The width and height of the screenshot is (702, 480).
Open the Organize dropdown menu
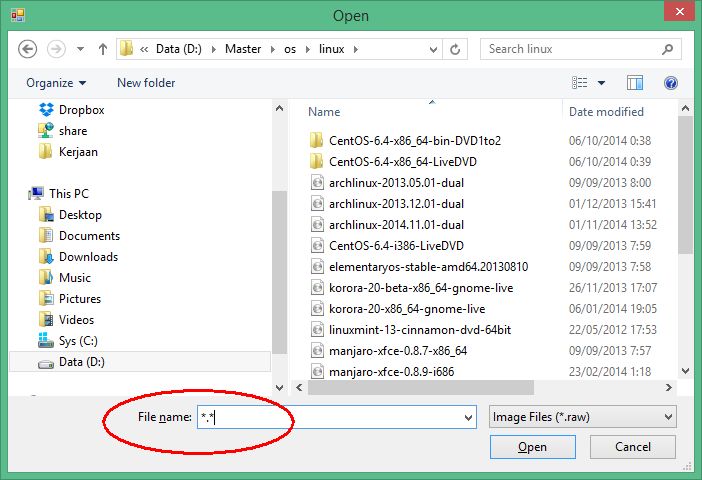click(56, 83)
